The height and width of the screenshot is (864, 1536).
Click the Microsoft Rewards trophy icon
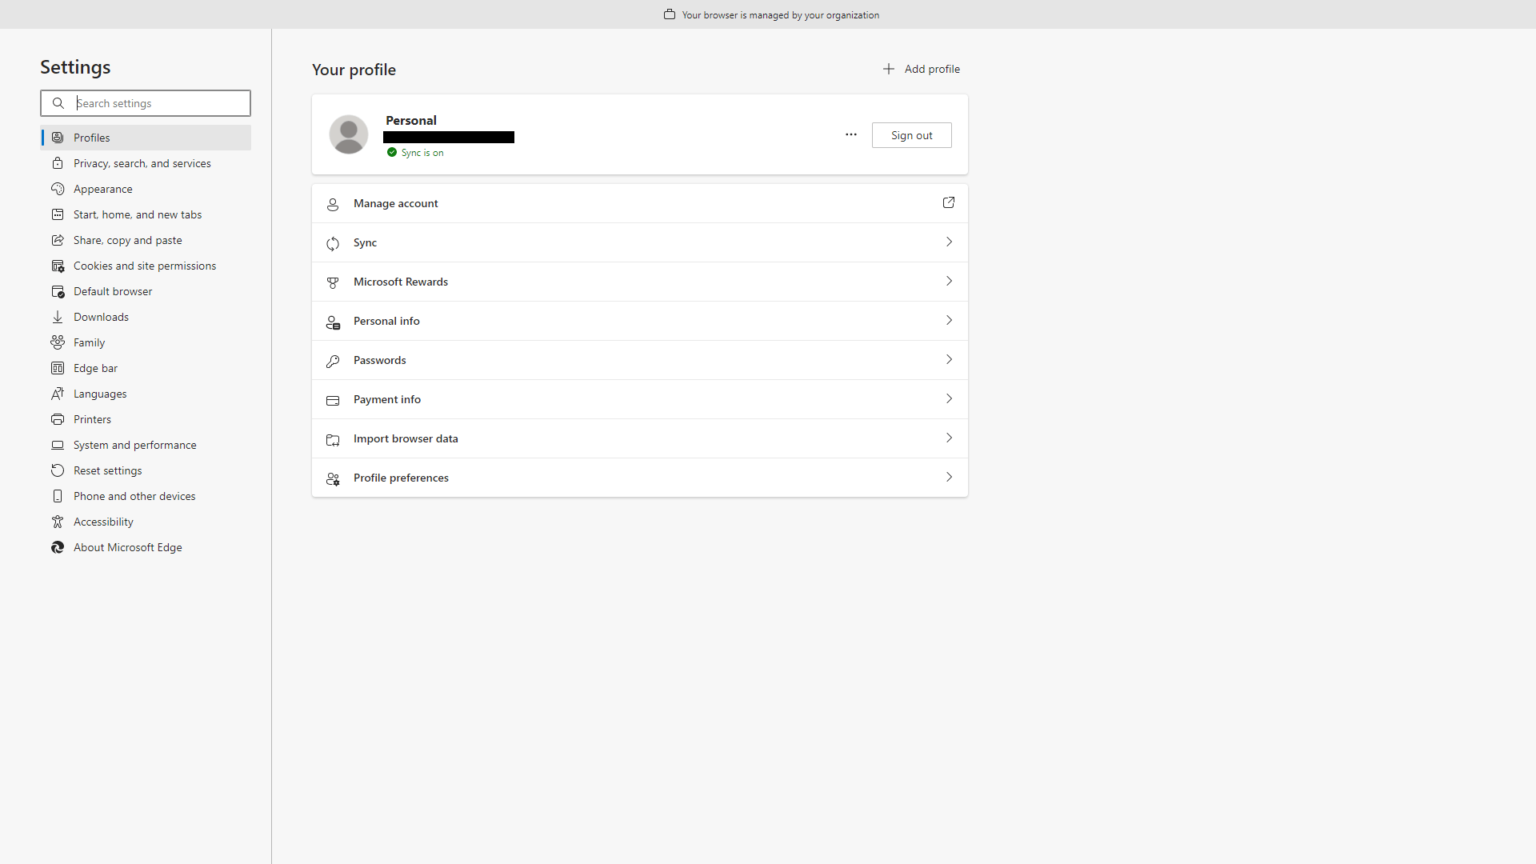(x=332, y=281)
